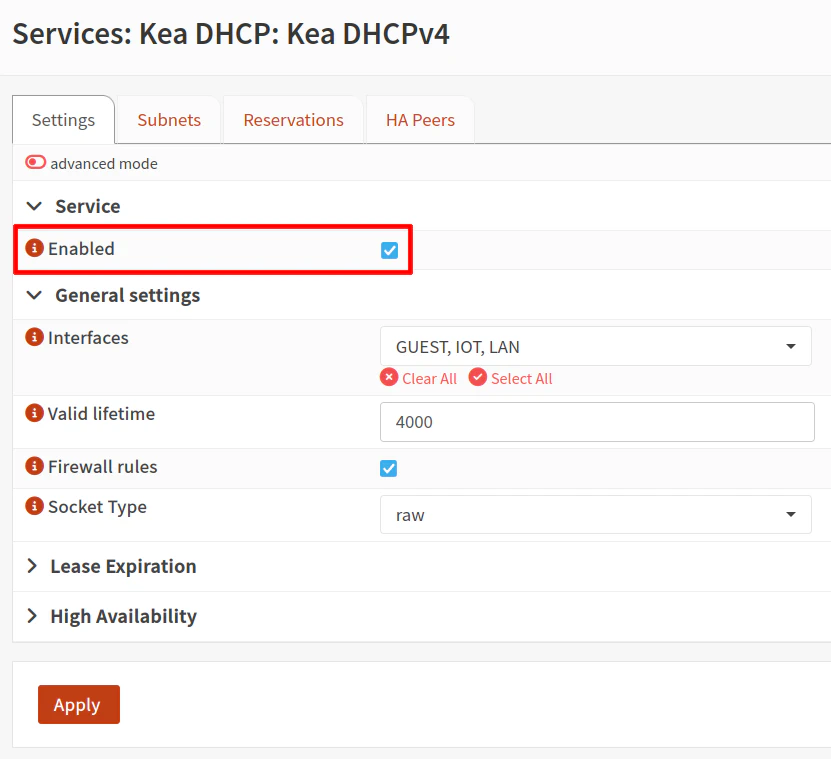This screenshot has height=759, width=831.
Task: Click the Clear All link text
Action: click(x=429, y=378)
